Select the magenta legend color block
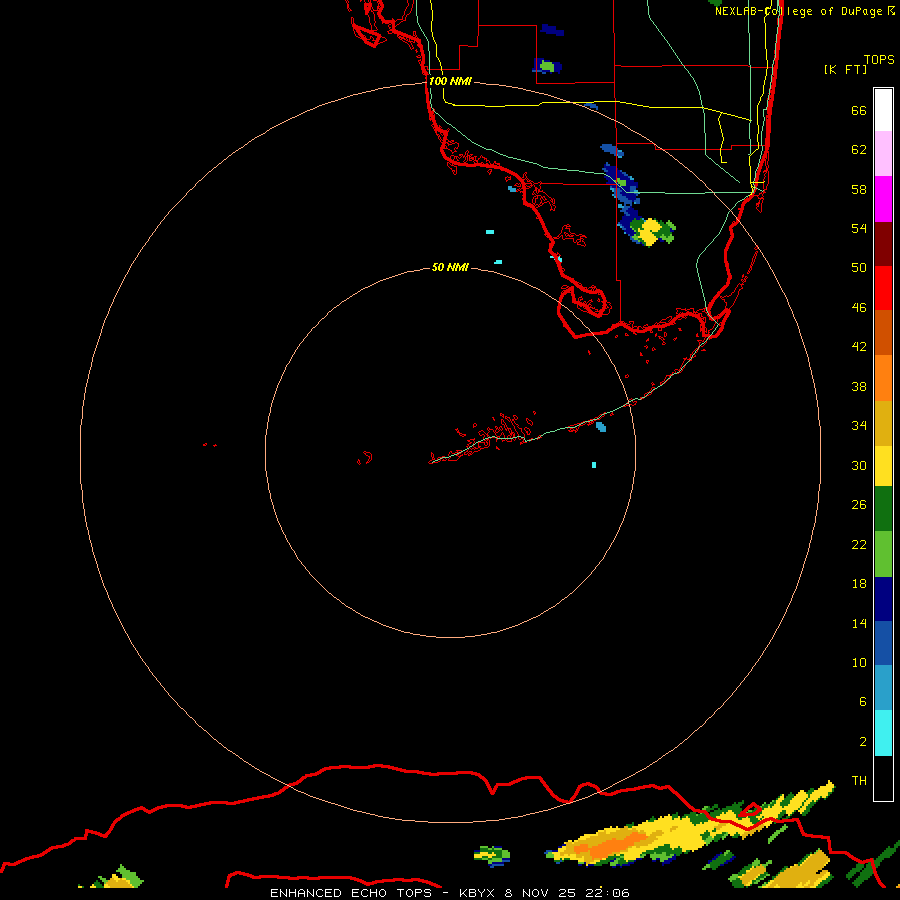Viewport: 900px width, 900px height. point(883,199)
